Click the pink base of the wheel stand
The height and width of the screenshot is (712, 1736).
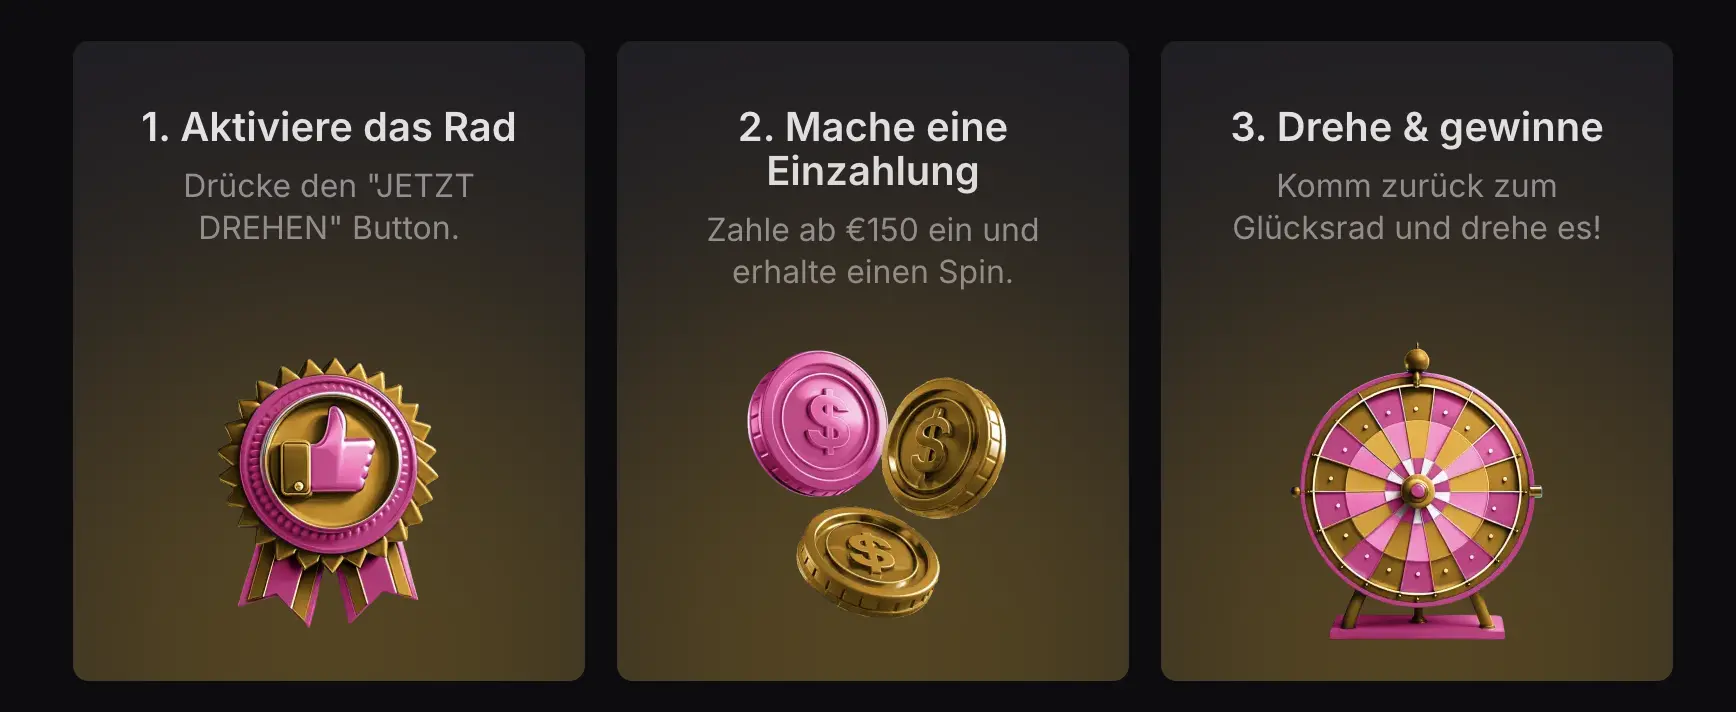coord(1417,628)
